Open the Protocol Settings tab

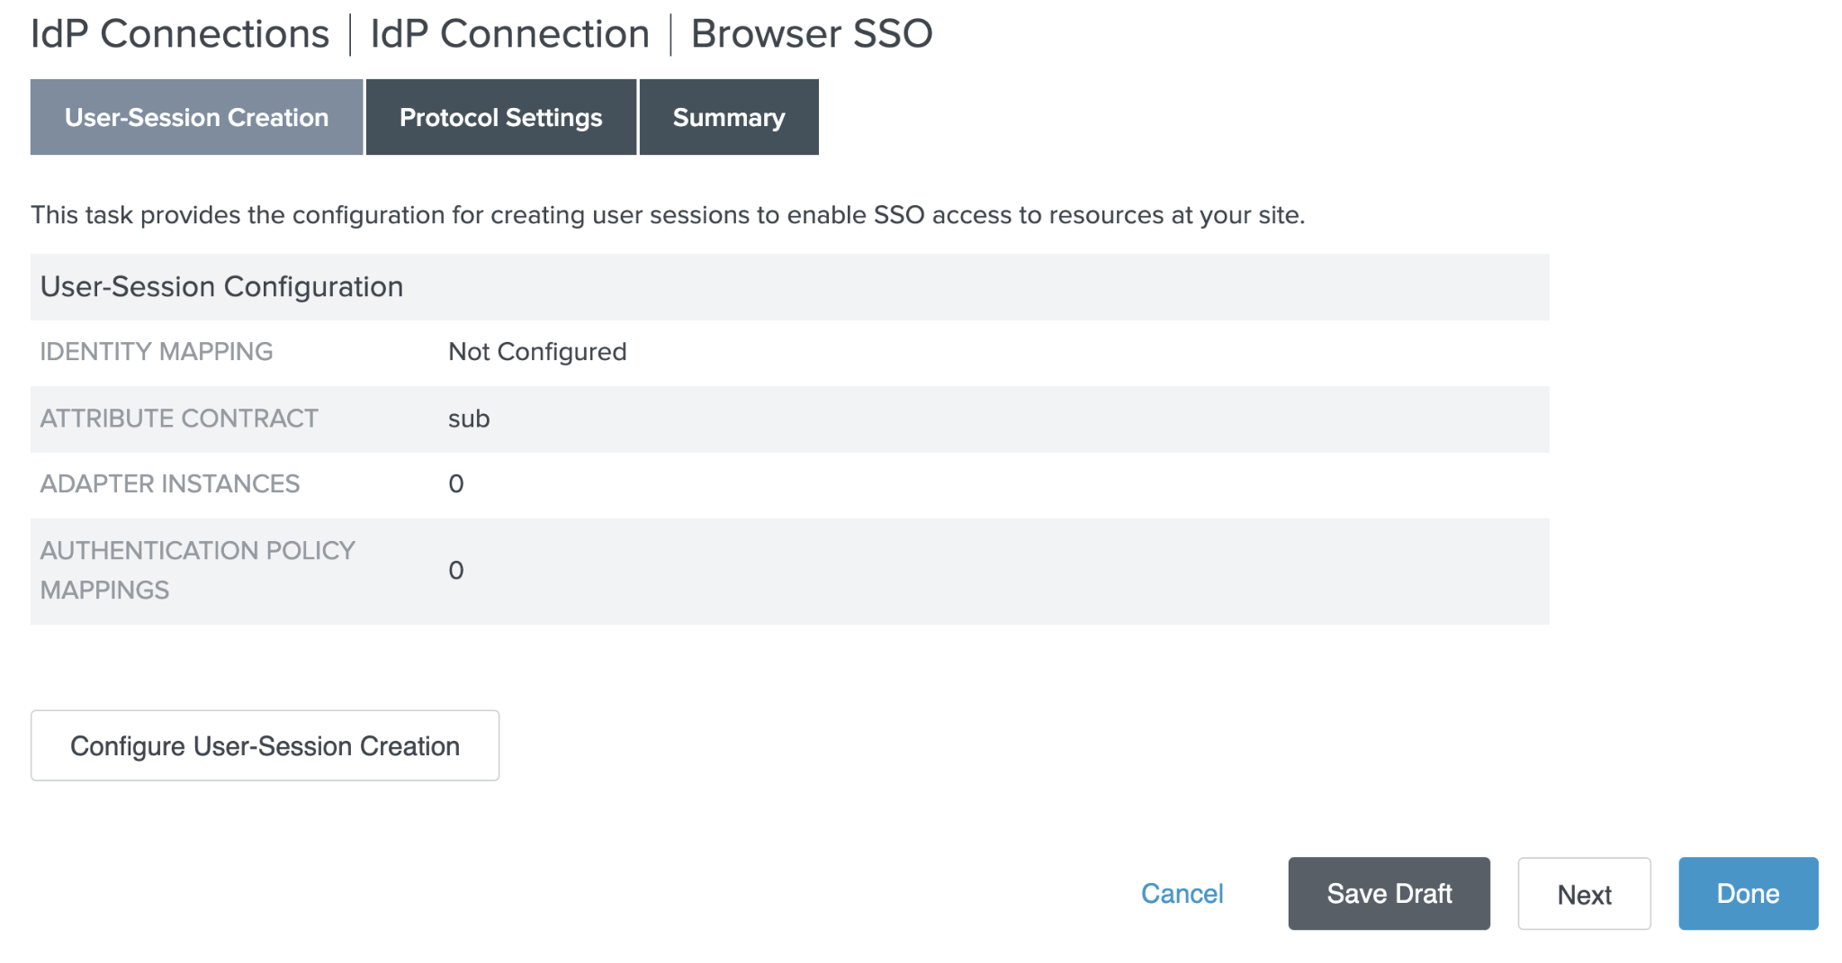500,117
